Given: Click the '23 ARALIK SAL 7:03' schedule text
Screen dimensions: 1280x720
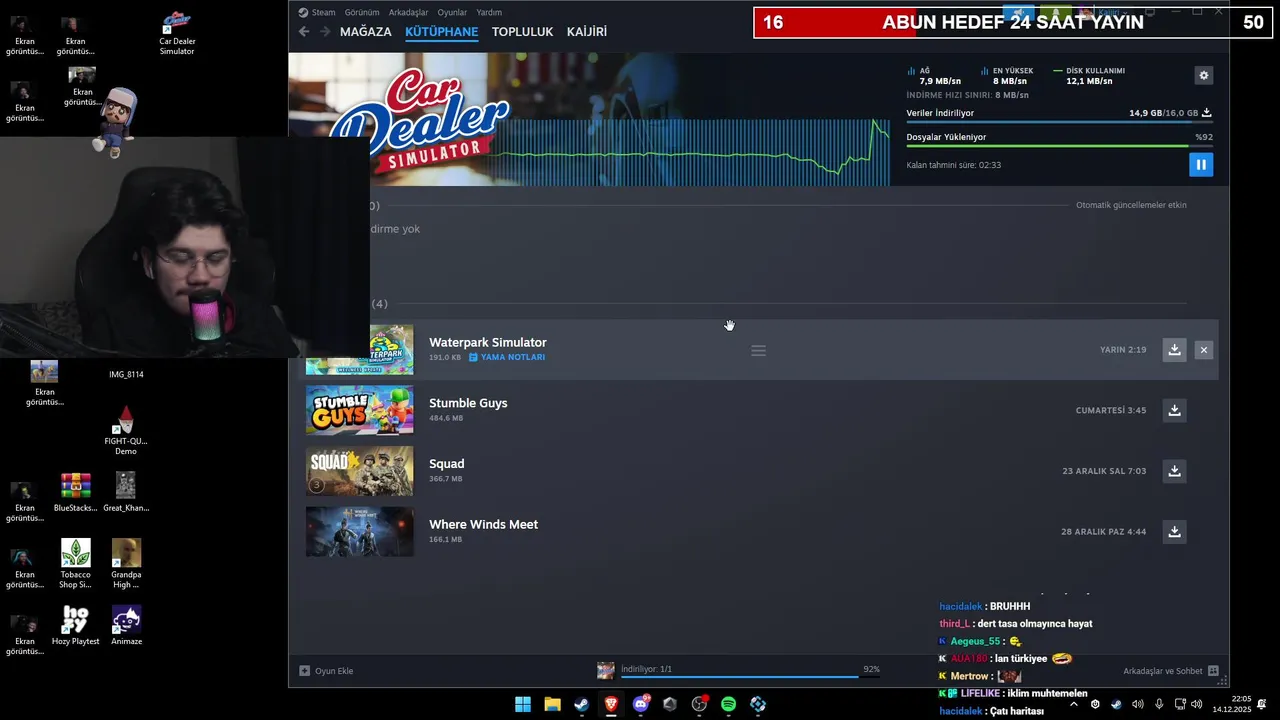Looking at the screenshot, I should pos(1104,471).
